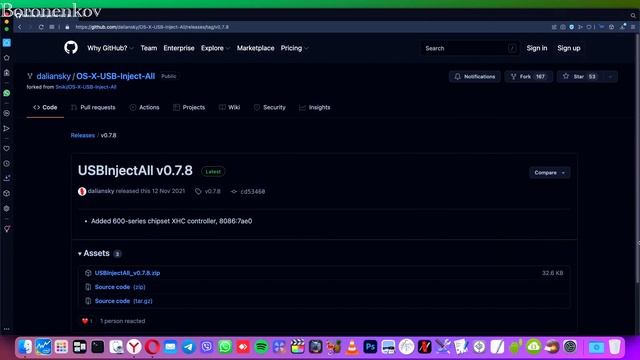Open commit cd53468 link
This screenshot has height=360, width=640.
click(x=253, y=191)
